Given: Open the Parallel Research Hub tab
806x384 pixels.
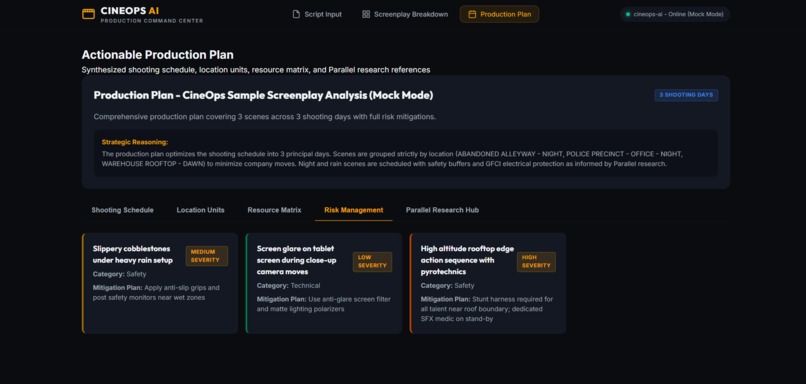Looking at the screenshot, I should coord(442,210).
